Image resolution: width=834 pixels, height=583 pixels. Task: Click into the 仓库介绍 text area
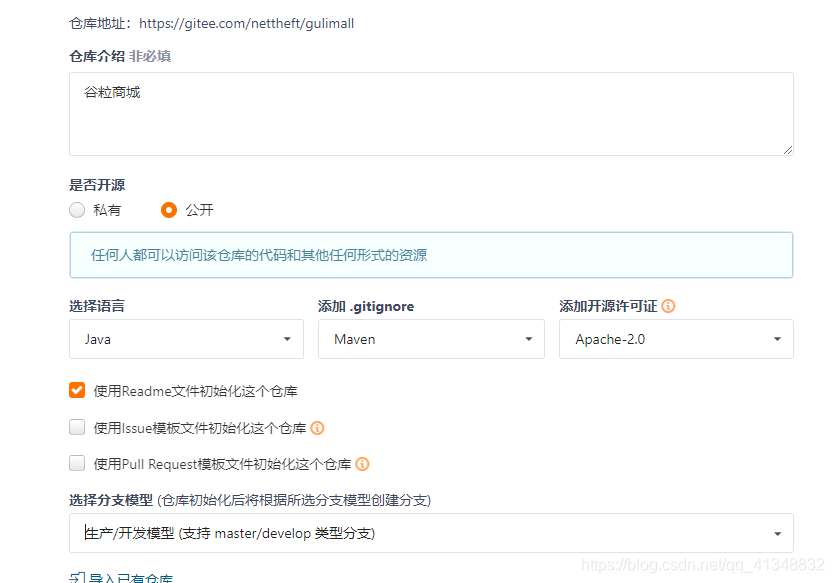tap(431, 114)
